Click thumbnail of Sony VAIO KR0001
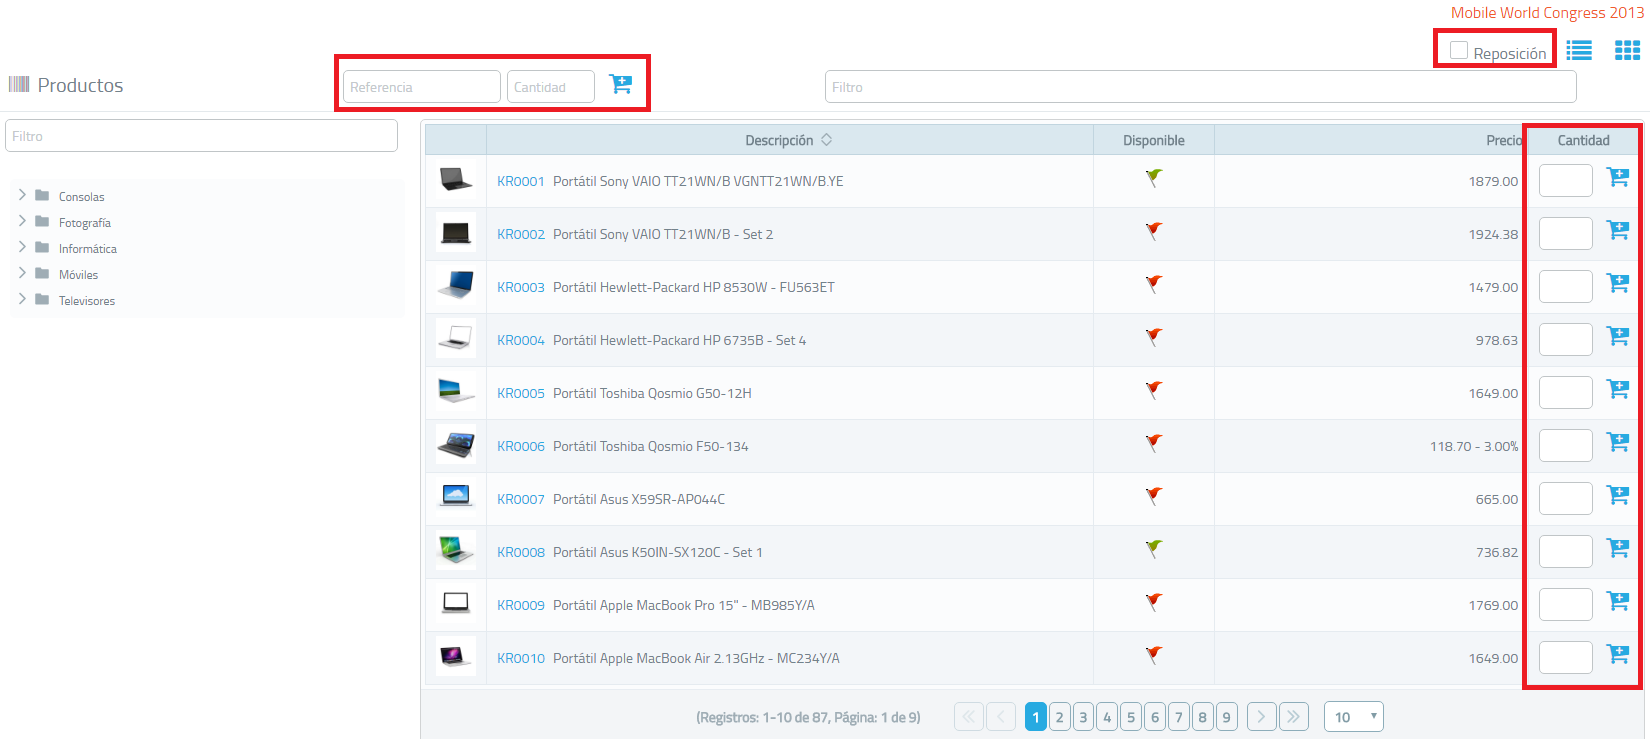 coord(456,180)
